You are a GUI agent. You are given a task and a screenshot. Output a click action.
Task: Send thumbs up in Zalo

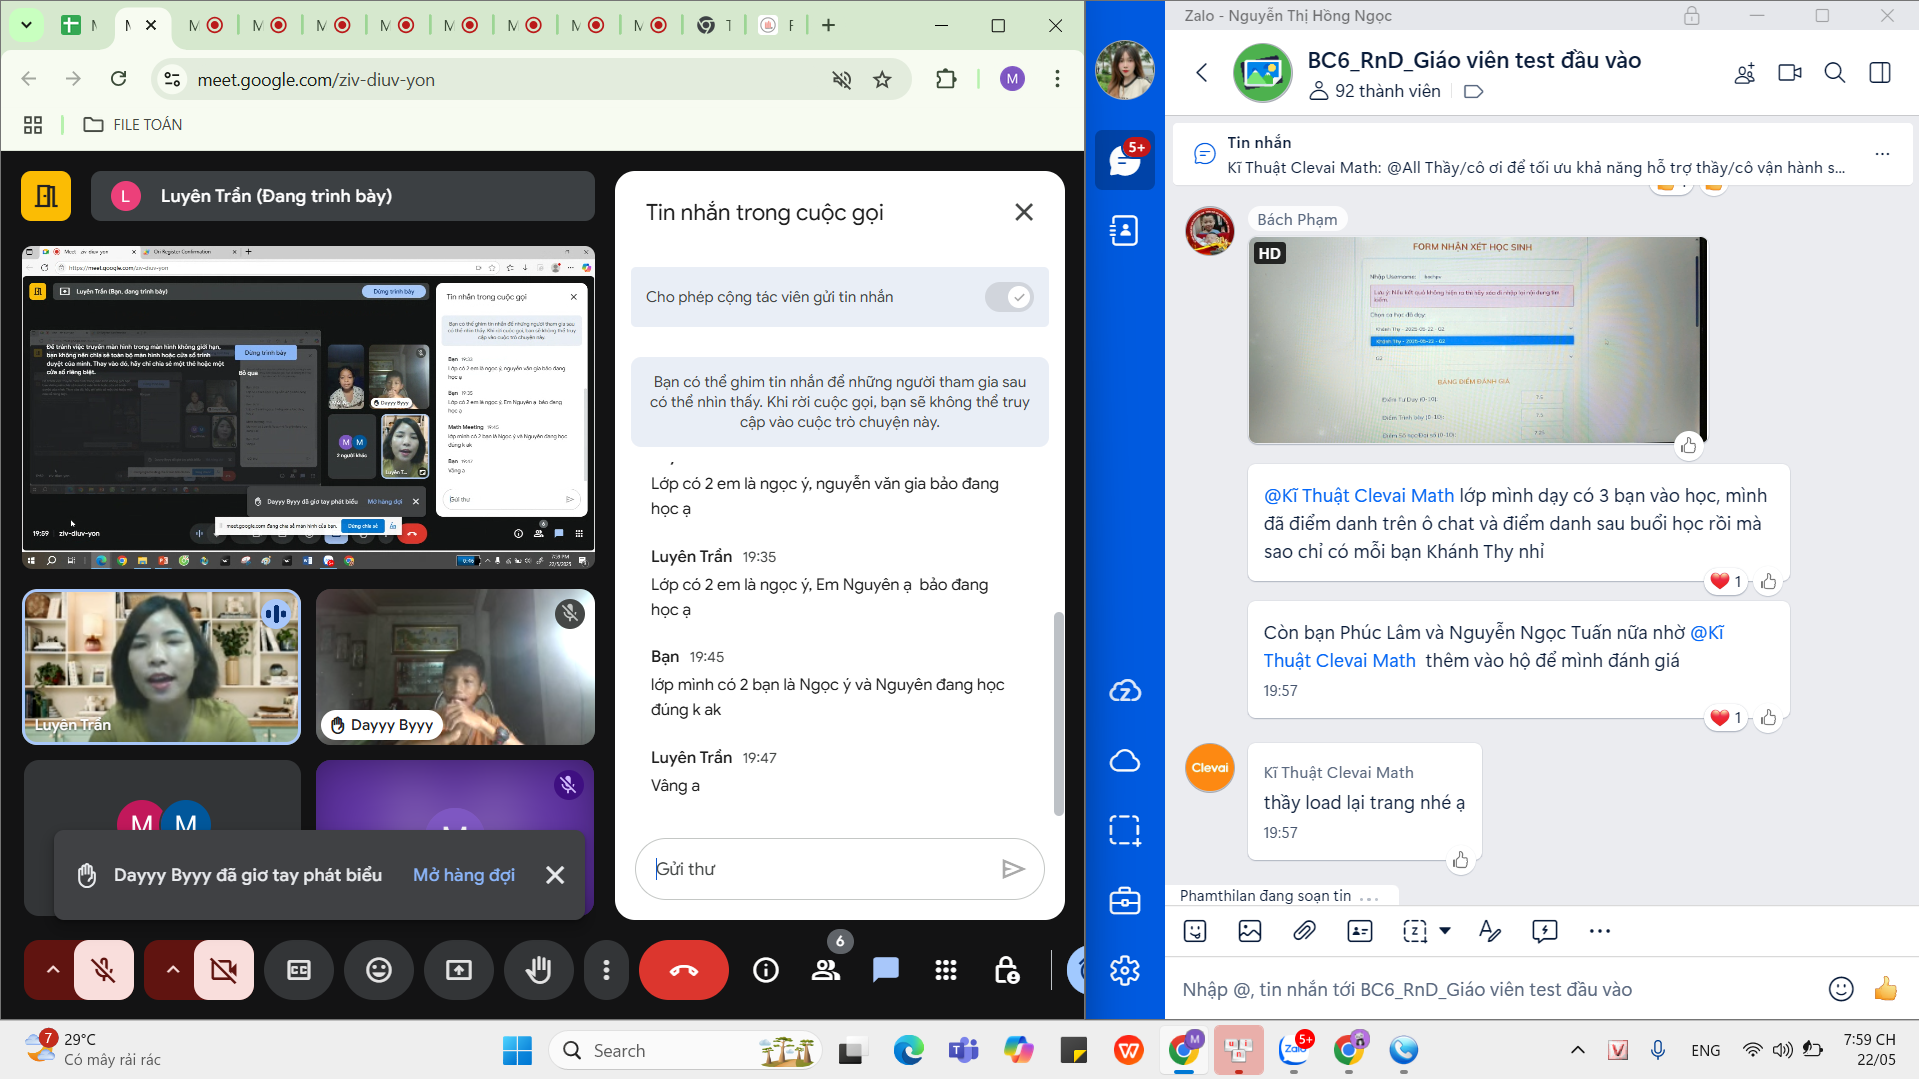tap(1886, 989)
